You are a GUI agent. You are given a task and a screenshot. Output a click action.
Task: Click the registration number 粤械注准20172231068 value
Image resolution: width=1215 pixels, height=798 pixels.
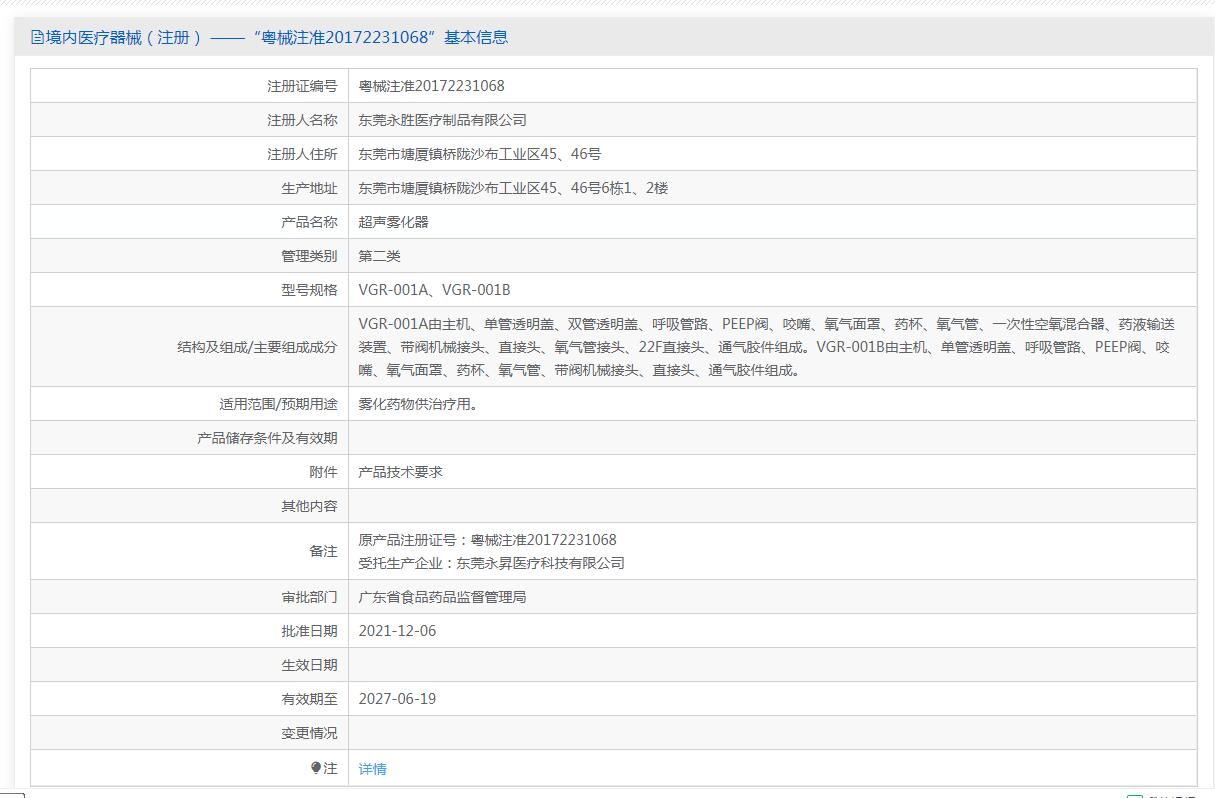click(x=431, y=86)
